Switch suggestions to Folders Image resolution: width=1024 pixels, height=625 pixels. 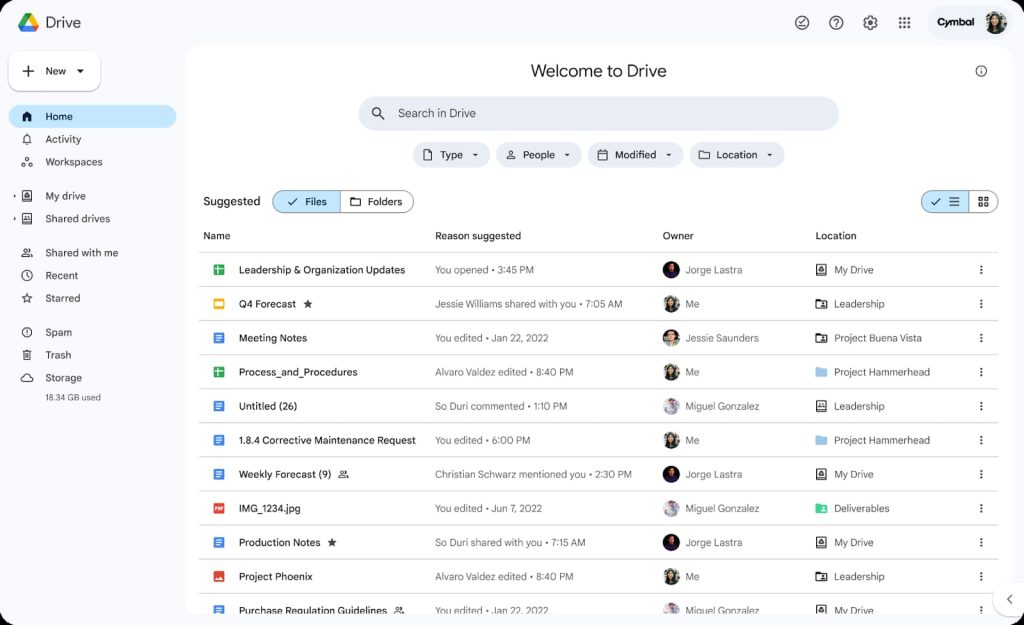point(377,201)
